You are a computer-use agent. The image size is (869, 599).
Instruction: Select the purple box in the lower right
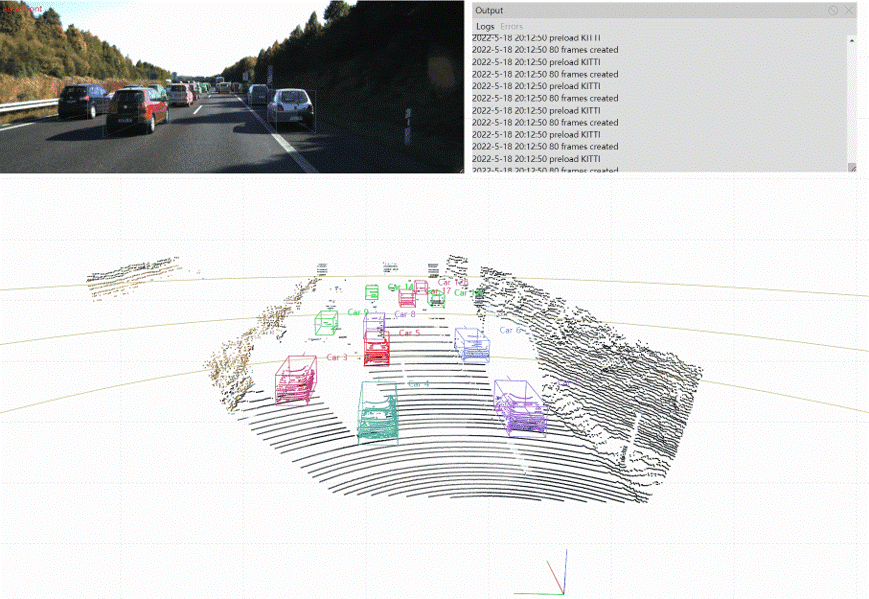tap(520, 408)
